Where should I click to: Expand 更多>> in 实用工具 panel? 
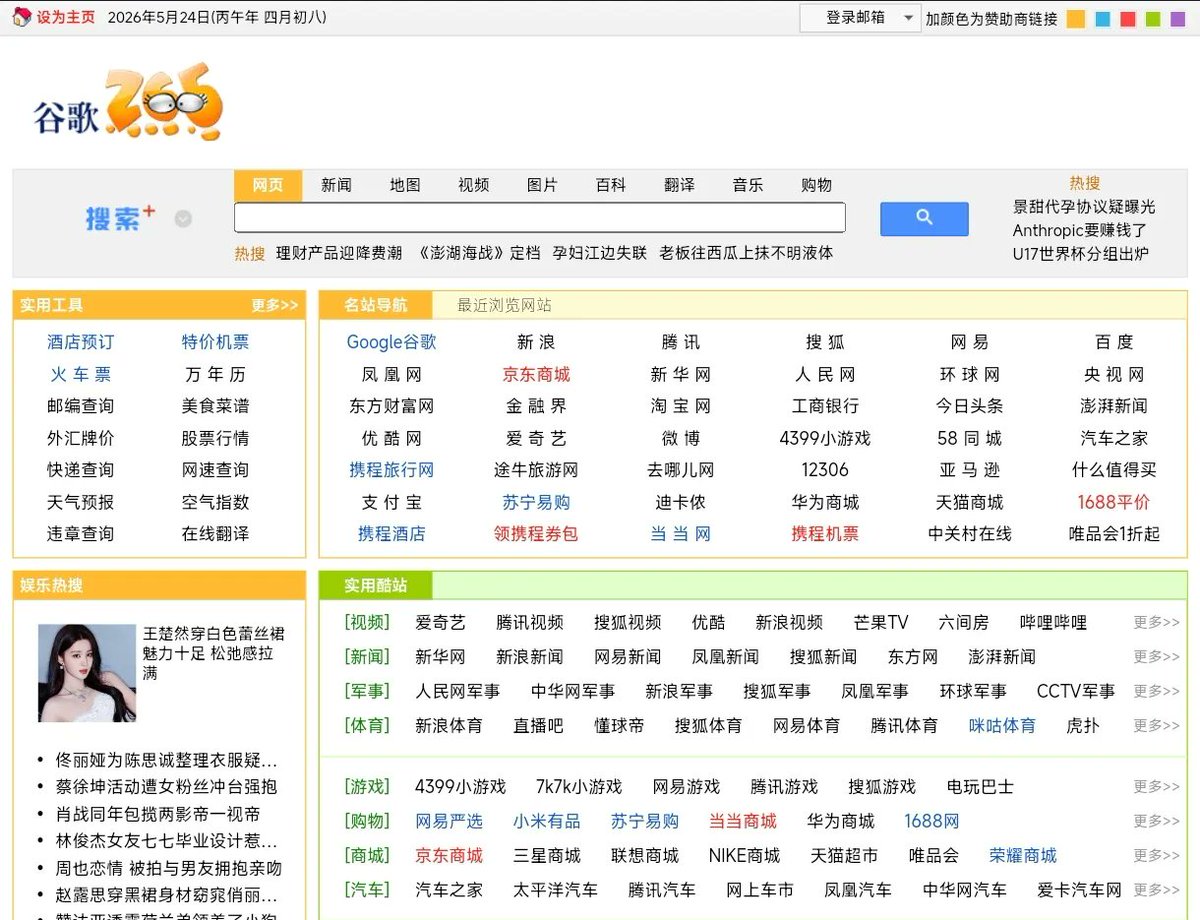click(x=275, y=305)
